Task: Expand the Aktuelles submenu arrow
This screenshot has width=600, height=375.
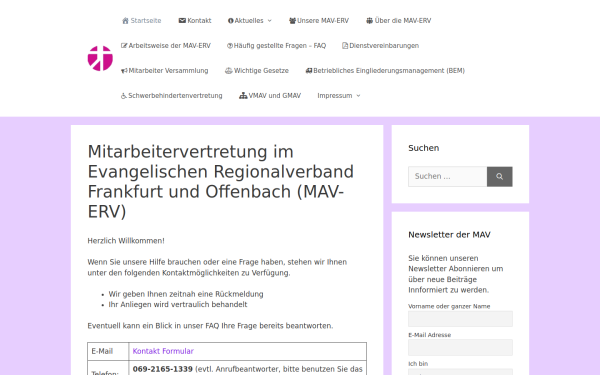Action: point(269,21)
